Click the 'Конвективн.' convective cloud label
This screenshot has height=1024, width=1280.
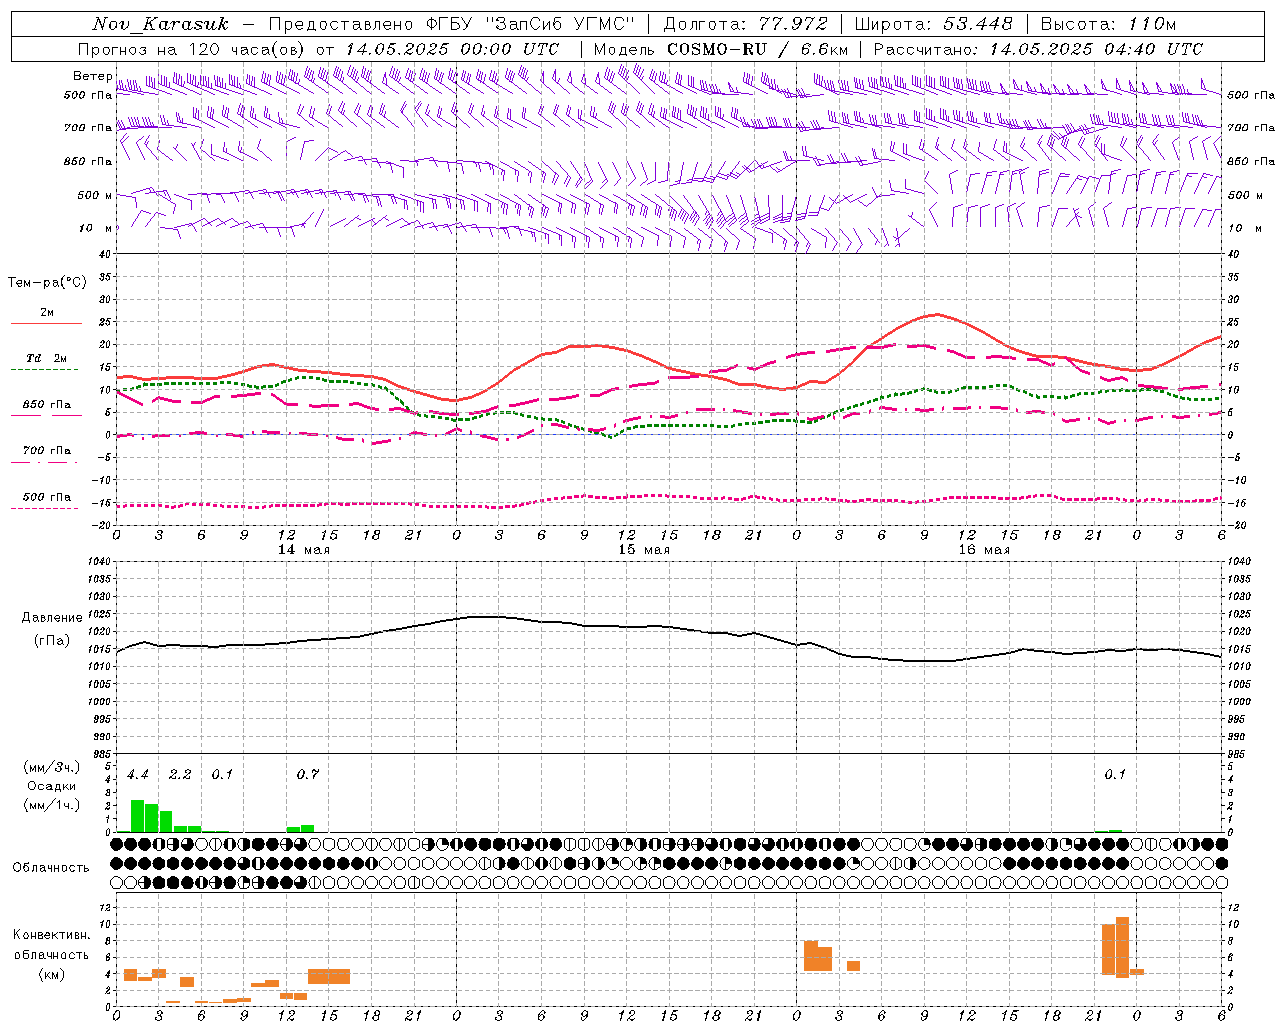click(52, 935)
